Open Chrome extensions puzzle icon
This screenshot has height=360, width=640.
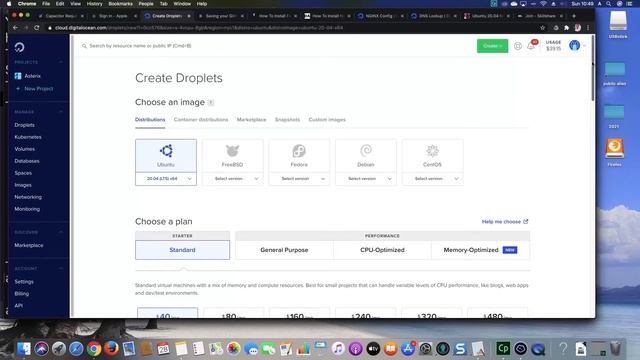pyautogui.click(x=567, y=28)
